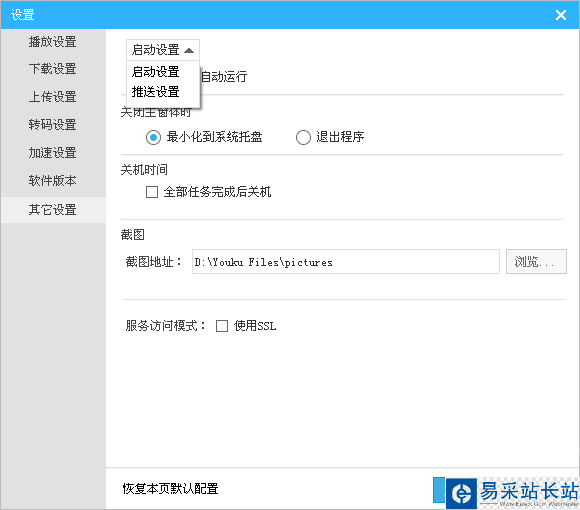This screenshot has height=510, width=580.
Task: Enable 全部任务完成后关机 checkbox
Action: pyautogui.click(x=152, y=192)
